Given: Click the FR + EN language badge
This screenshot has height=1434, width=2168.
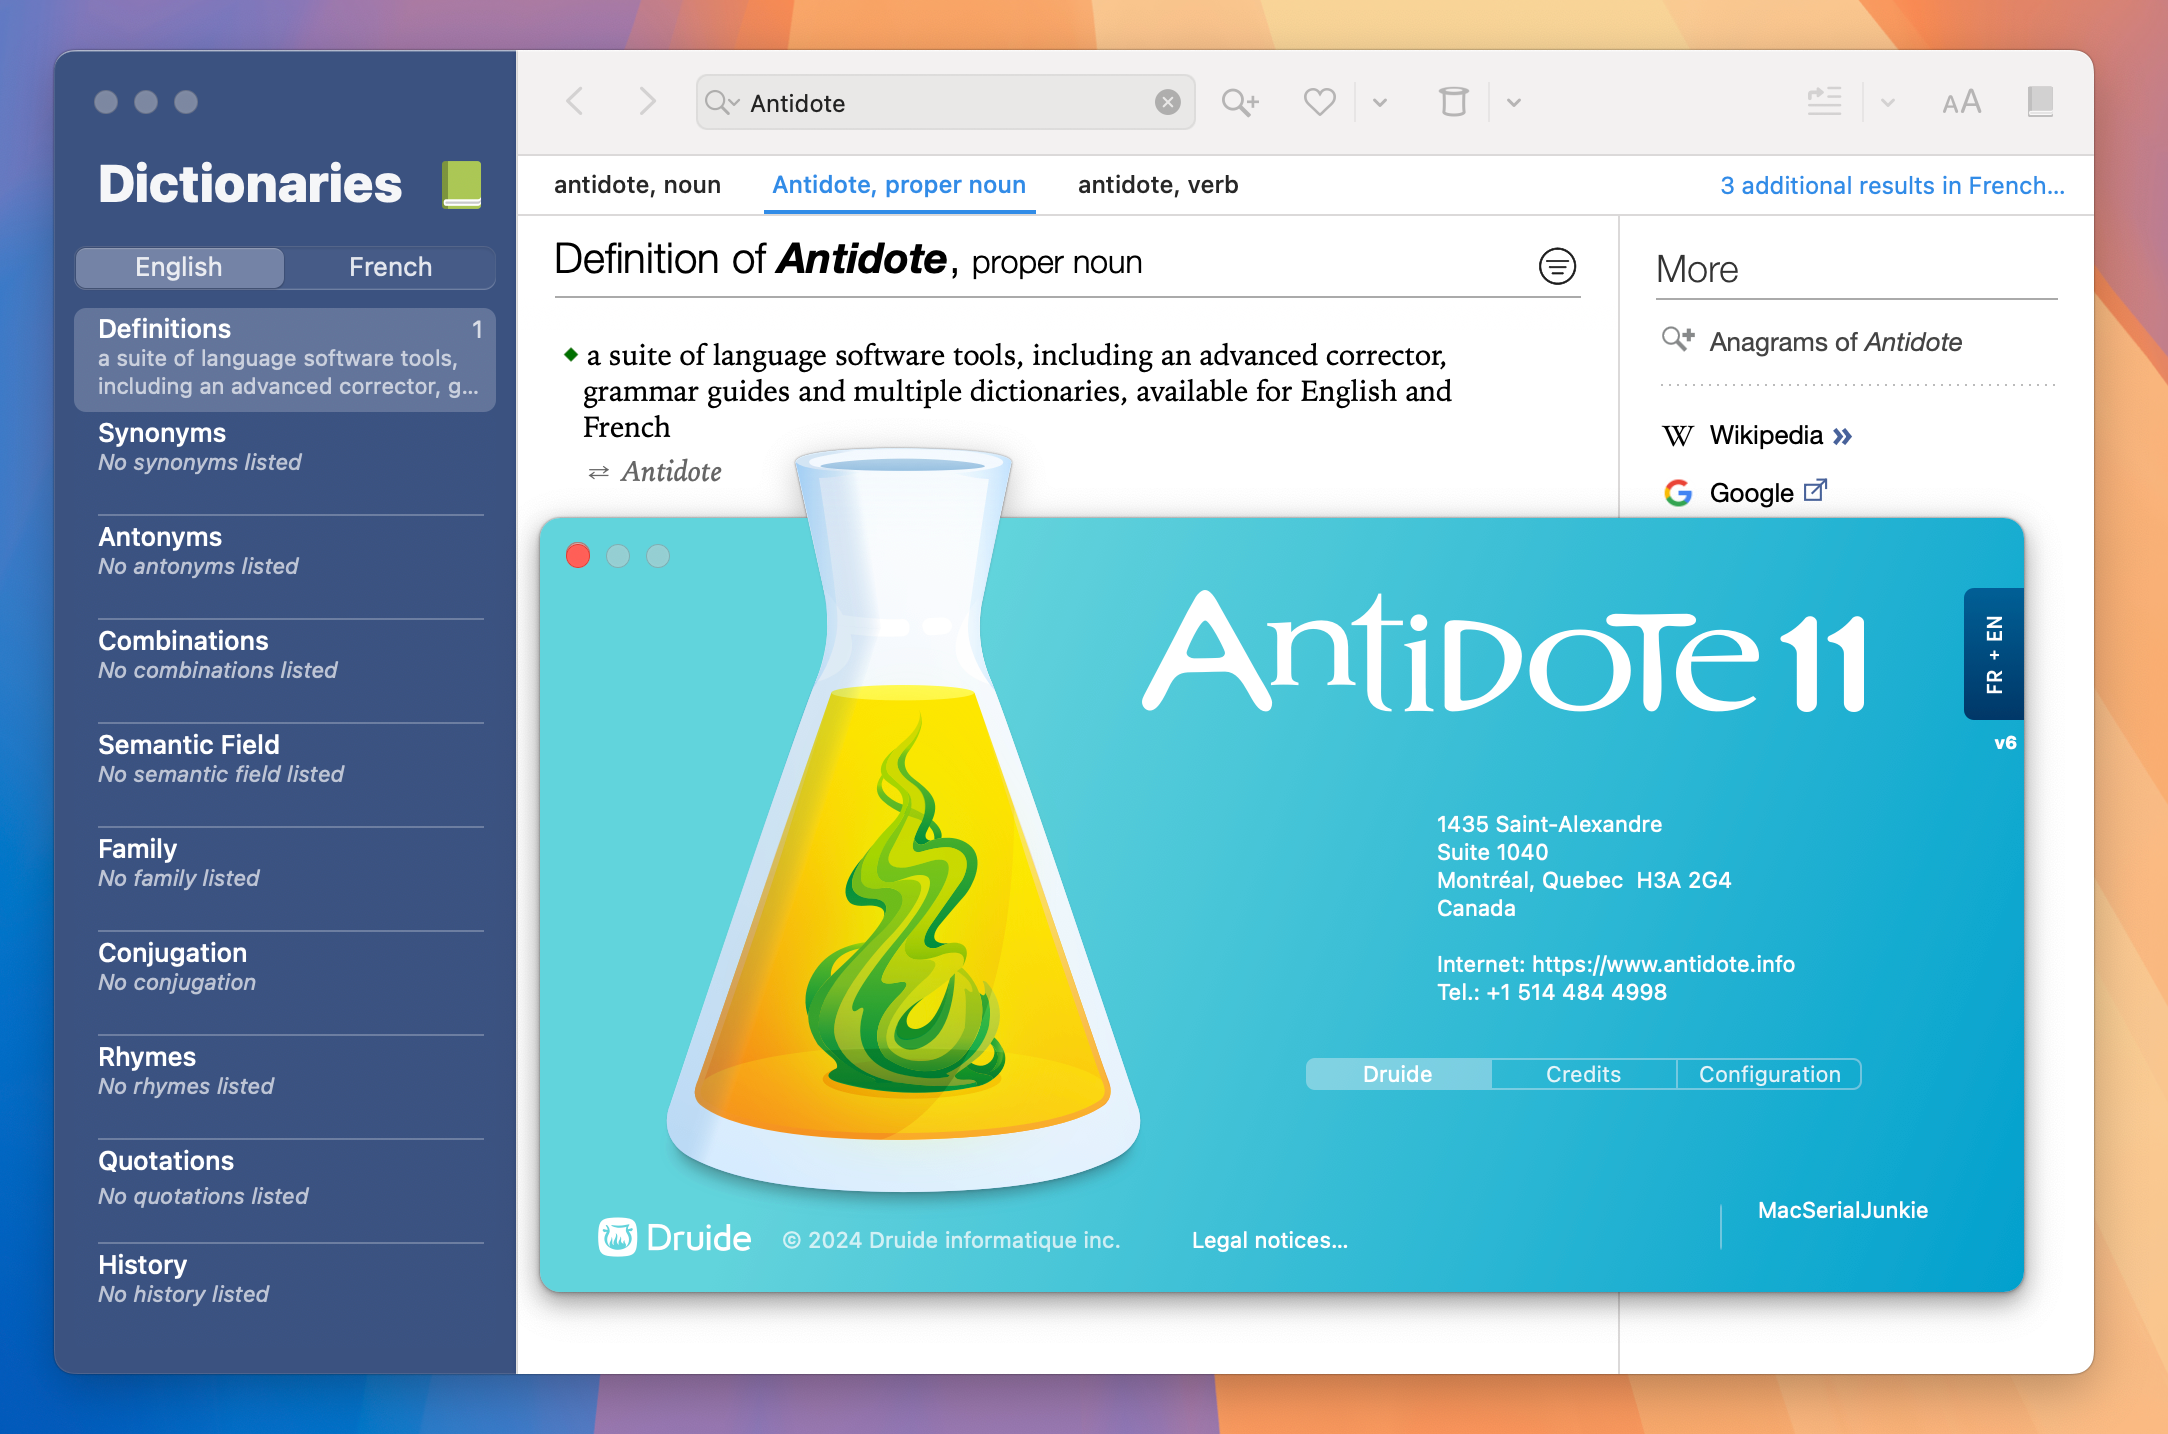Looking at the screenshot, I should 1994,654.
